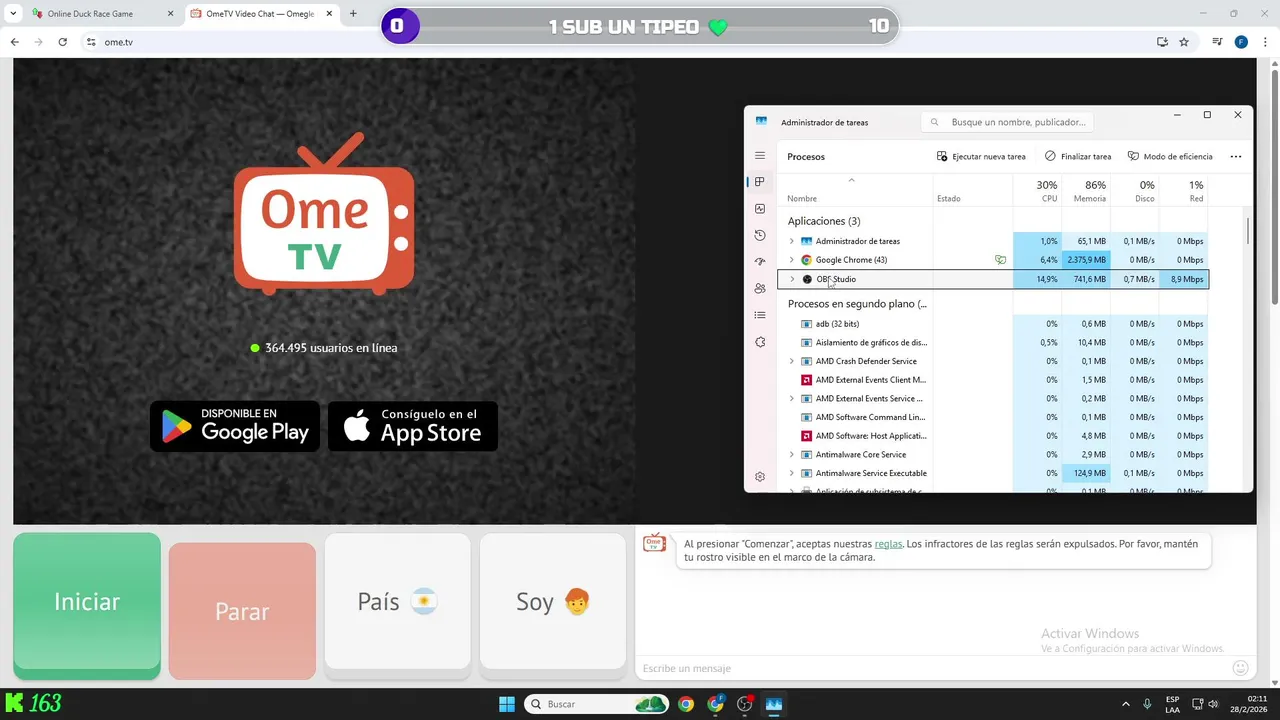The width and height of the screenshot is (1280, 720).
Task: Click the Google Play download badge
Action: (x=235, y=426)
